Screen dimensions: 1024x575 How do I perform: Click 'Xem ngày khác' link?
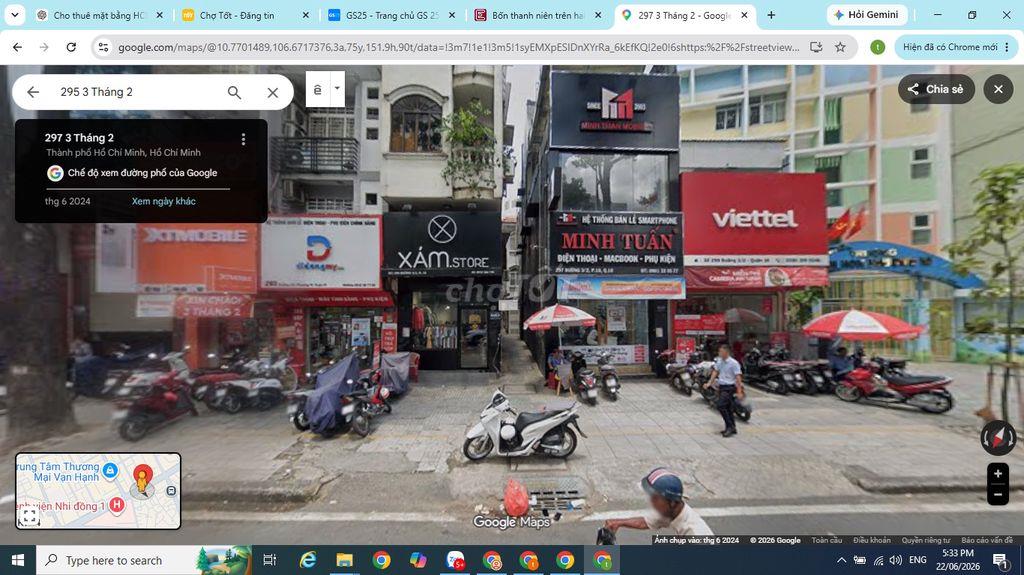(163, 201)
